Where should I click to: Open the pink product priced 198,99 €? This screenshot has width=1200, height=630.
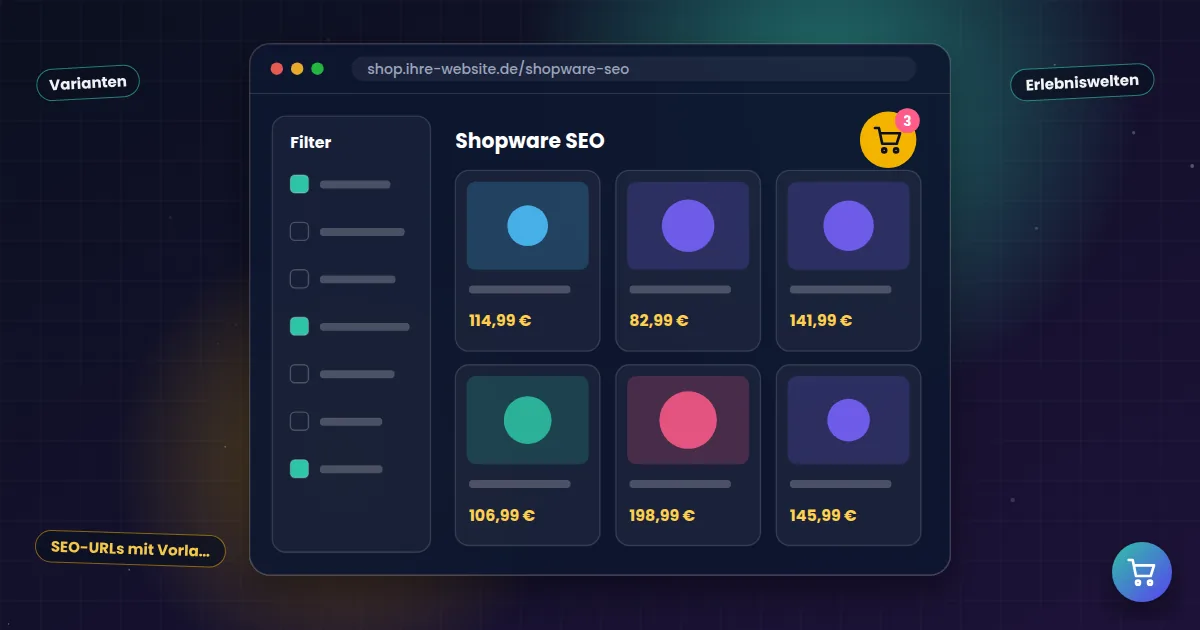point(688,420)
